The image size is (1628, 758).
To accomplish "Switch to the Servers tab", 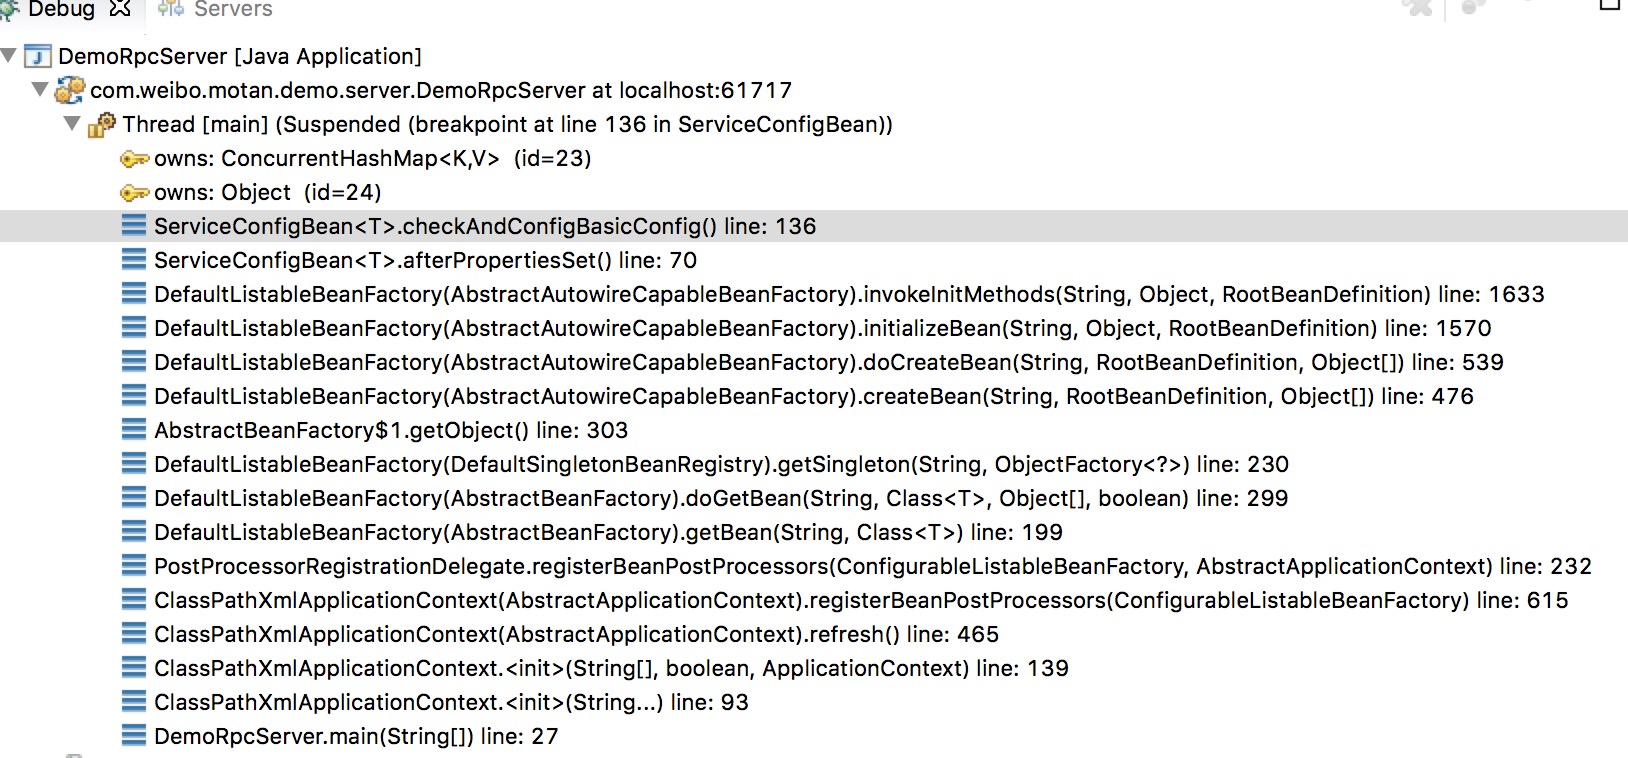I will (x=232, y=9).
